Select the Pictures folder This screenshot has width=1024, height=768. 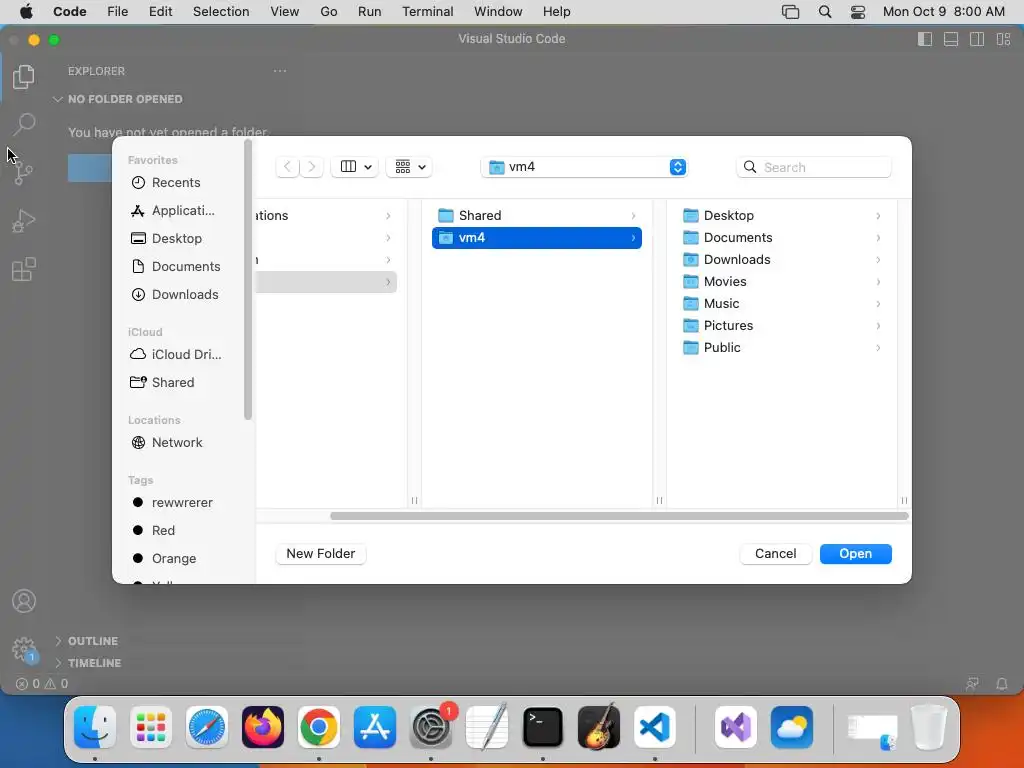click(x=782, y=325)
